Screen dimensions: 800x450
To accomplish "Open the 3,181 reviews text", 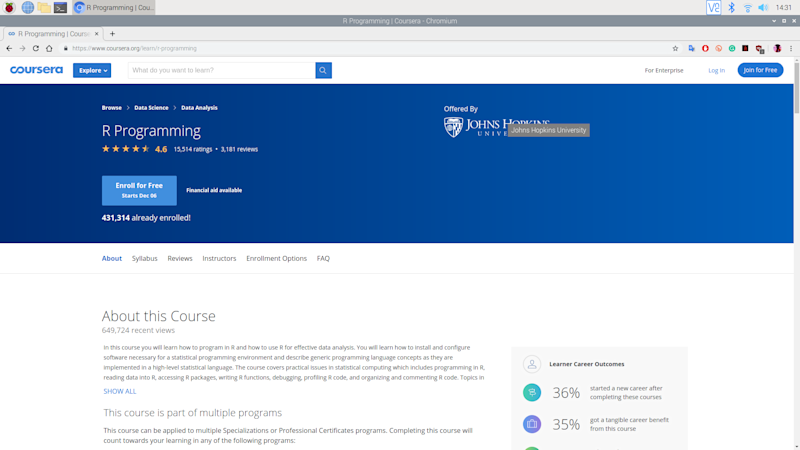I will 239,149.
